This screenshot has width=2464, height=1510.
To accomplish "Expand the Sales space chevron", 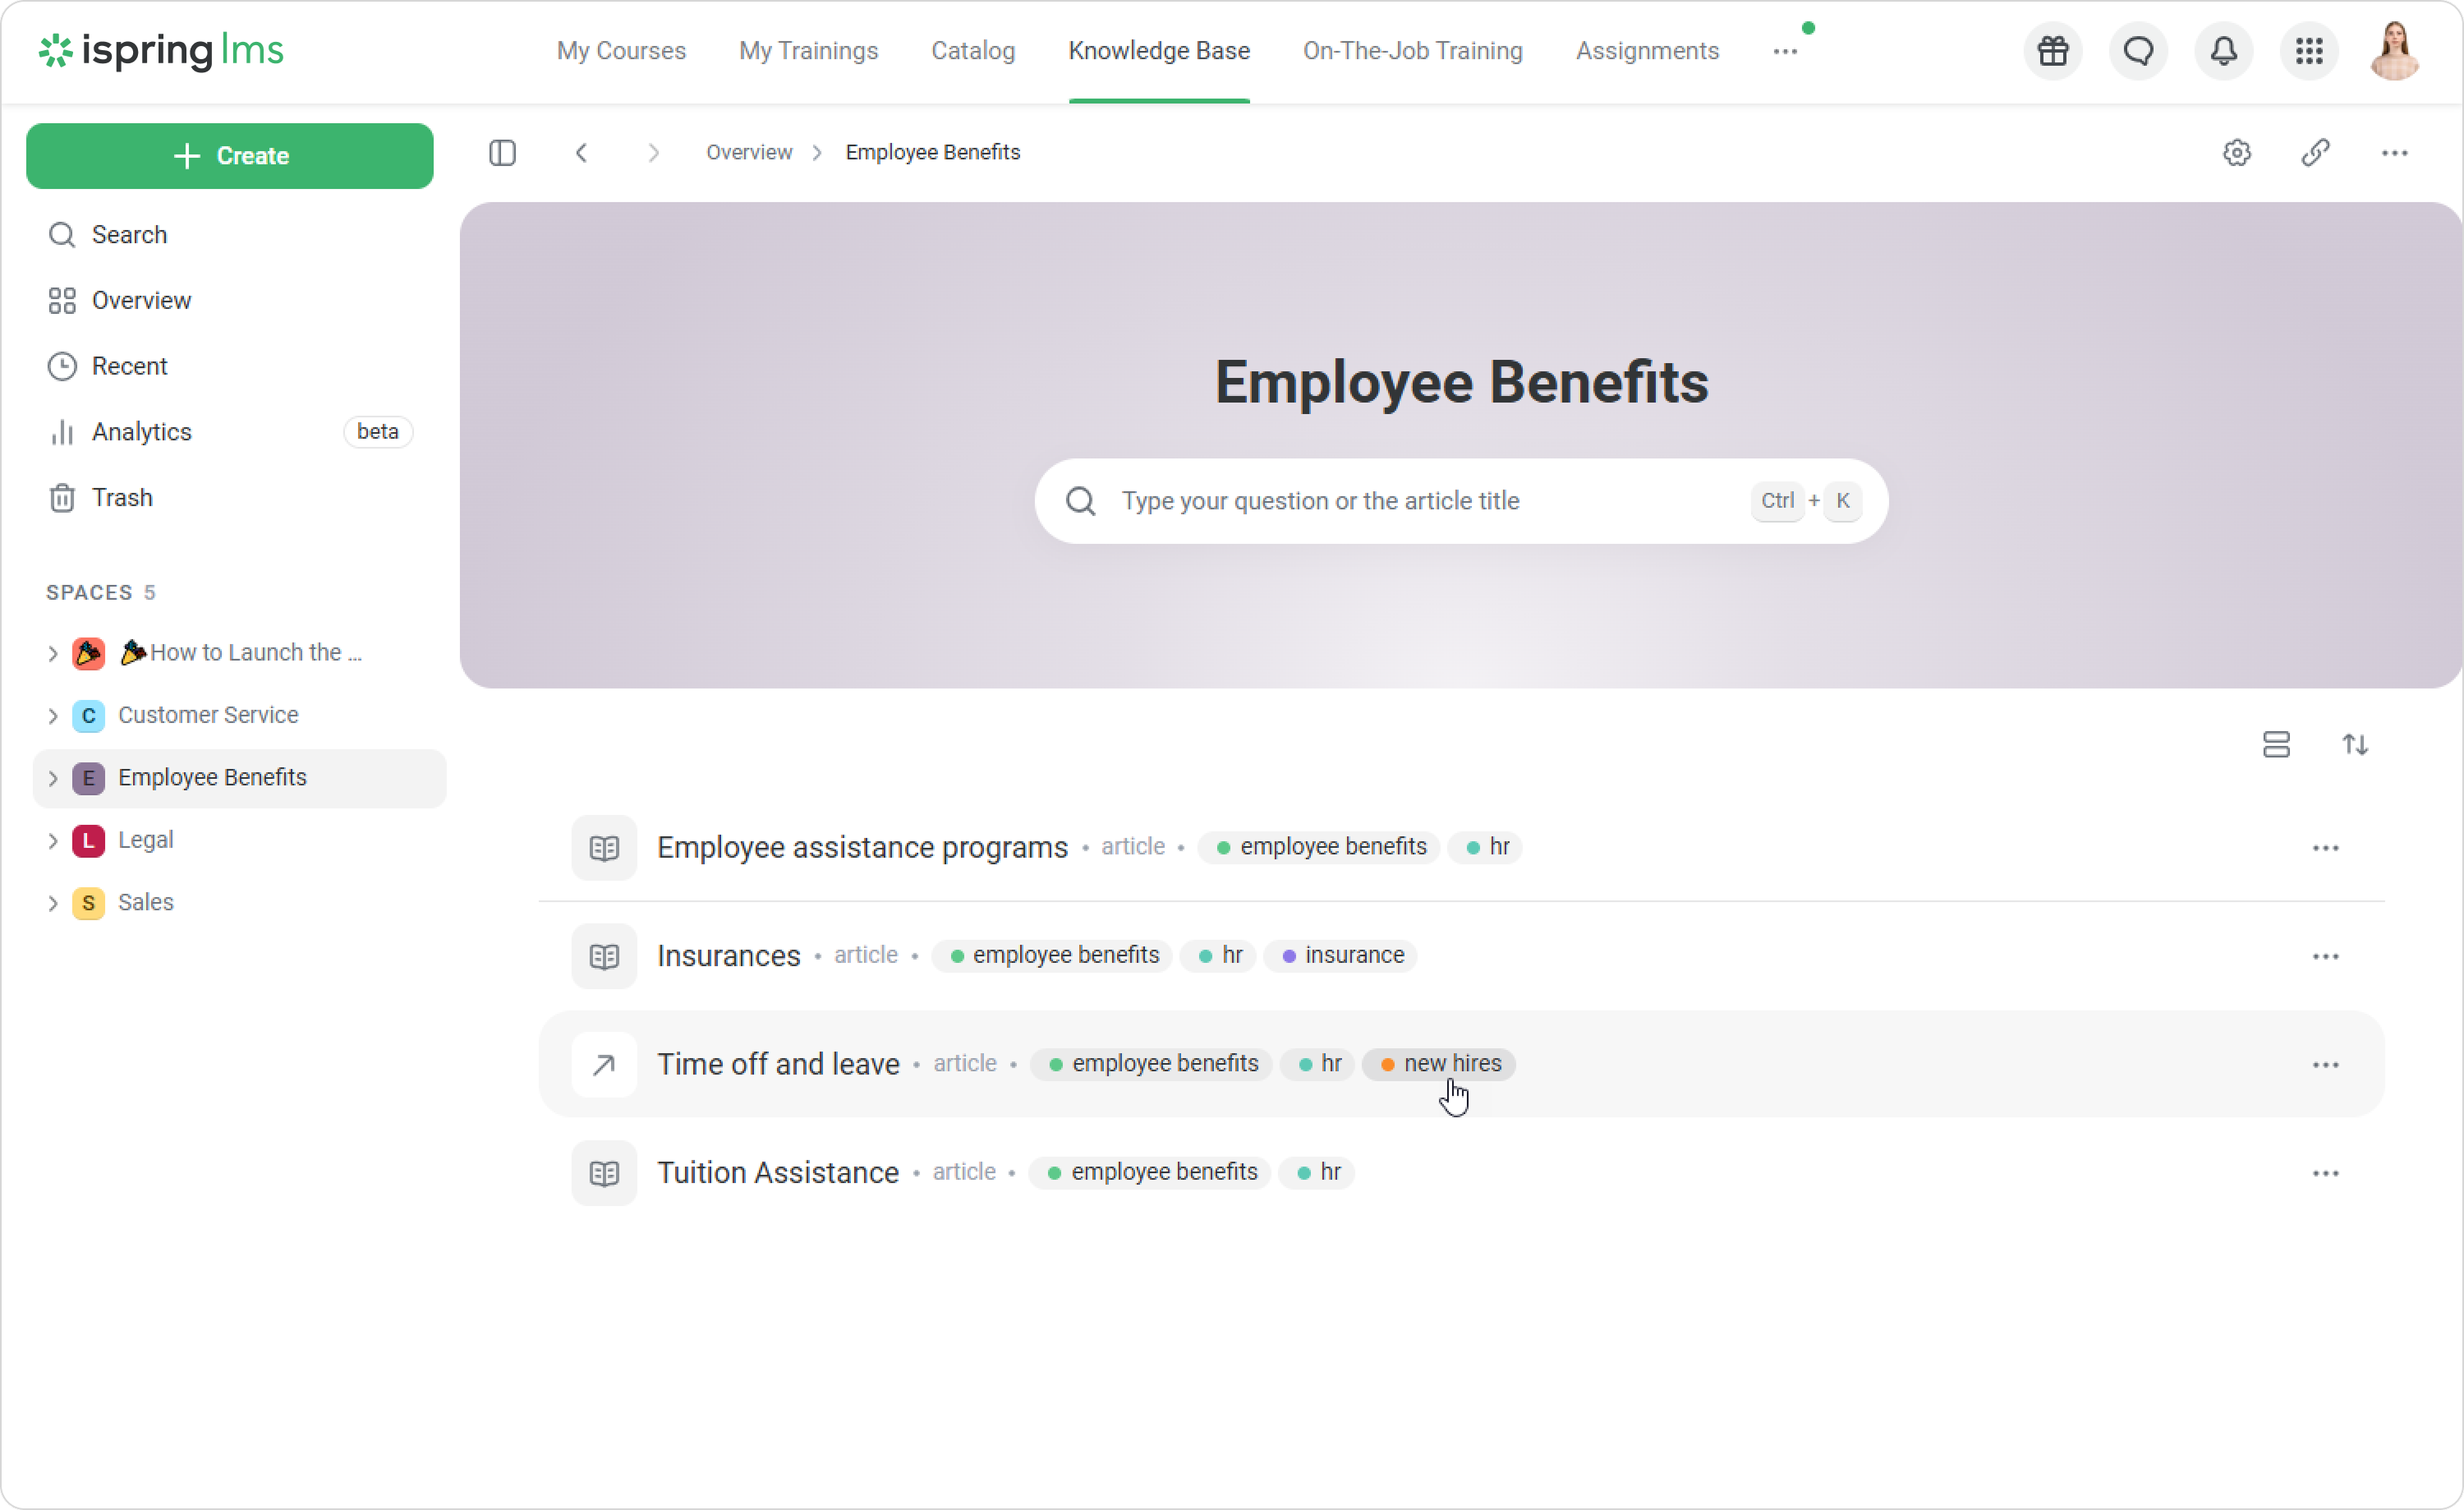I will [53, 903].
